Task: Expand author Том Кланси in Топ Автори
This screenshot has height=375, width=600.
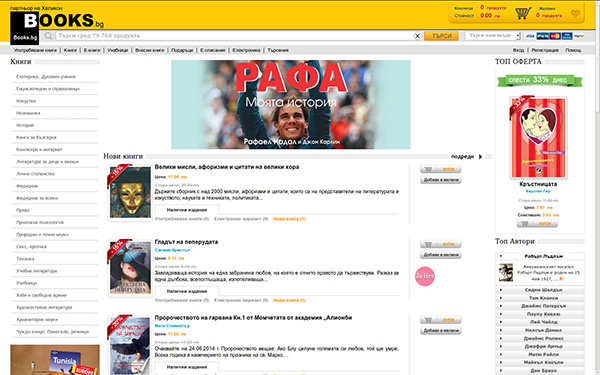Action: pos(540,298)
